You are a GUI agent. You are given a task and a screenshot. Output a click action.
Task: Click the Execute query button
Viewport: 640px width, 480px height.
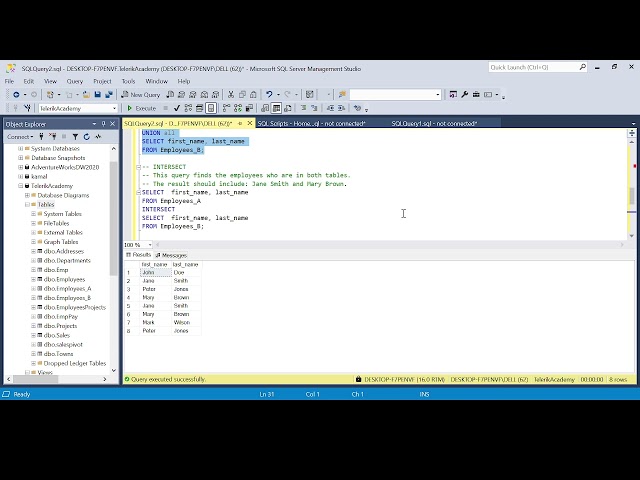(142, 108)
